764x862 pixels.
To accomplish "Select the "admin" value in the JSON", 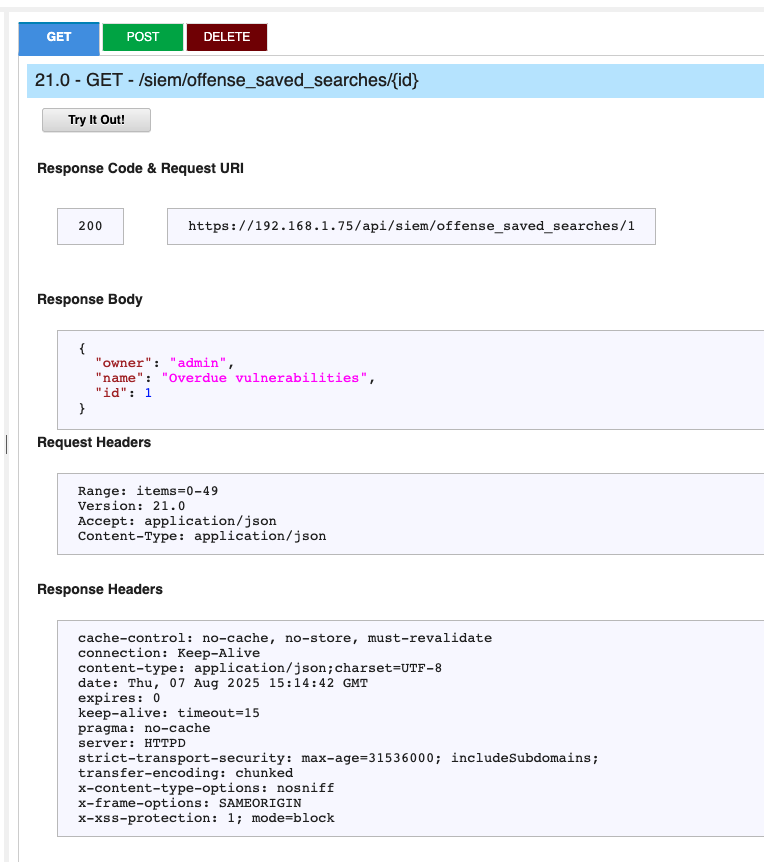I will [x=198, y=363].
